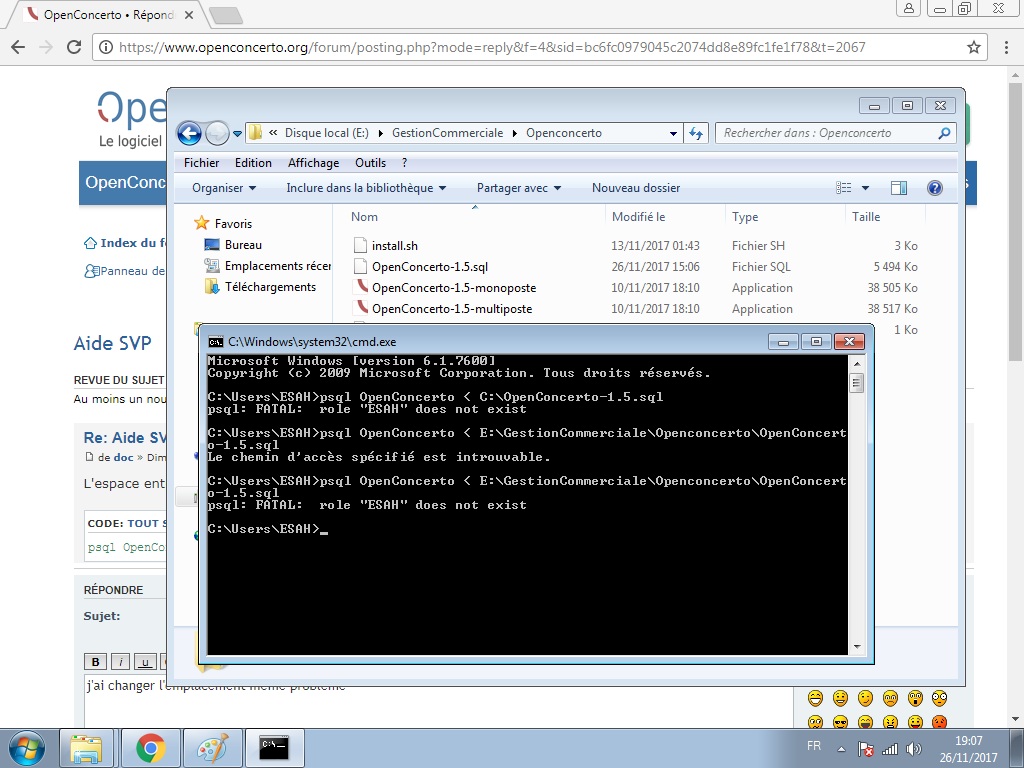Bookmark page with the star icon
This screenshot has width=1024, height=768.
(974, 47)
